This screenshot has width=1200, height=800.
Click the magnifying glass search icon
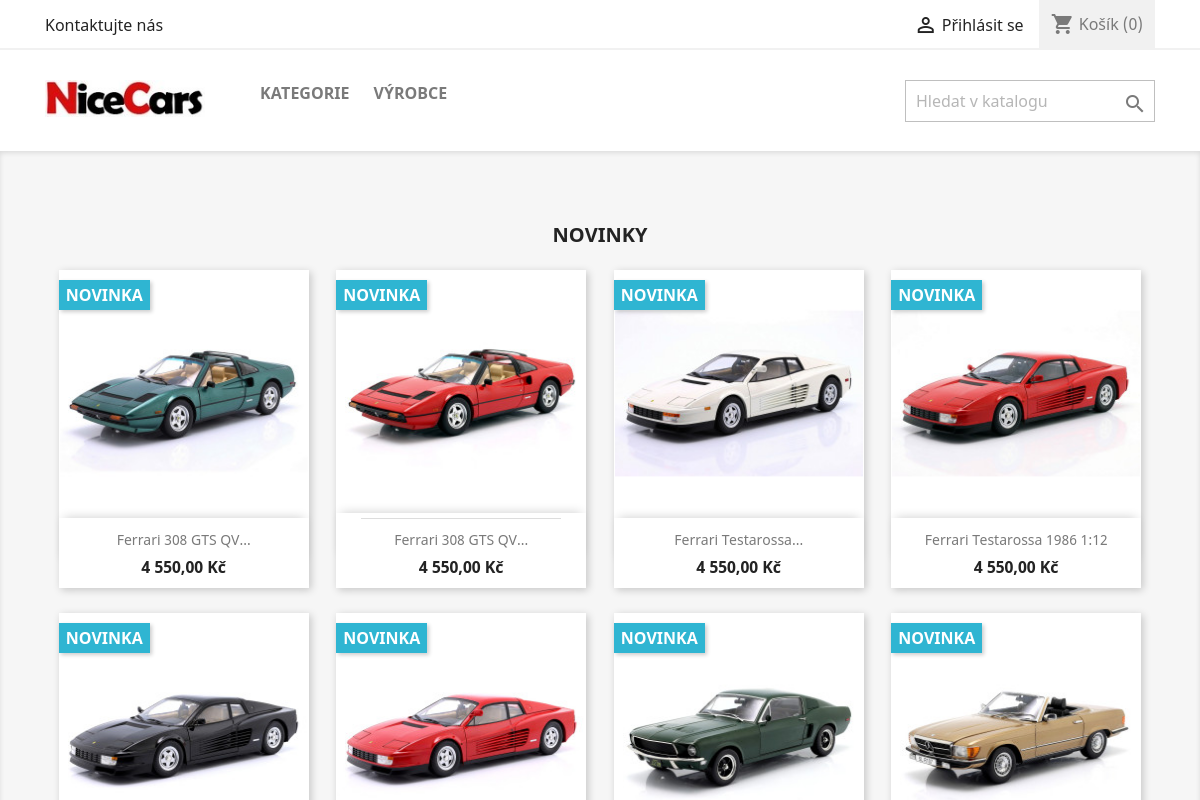click(x=1134, y=103)
